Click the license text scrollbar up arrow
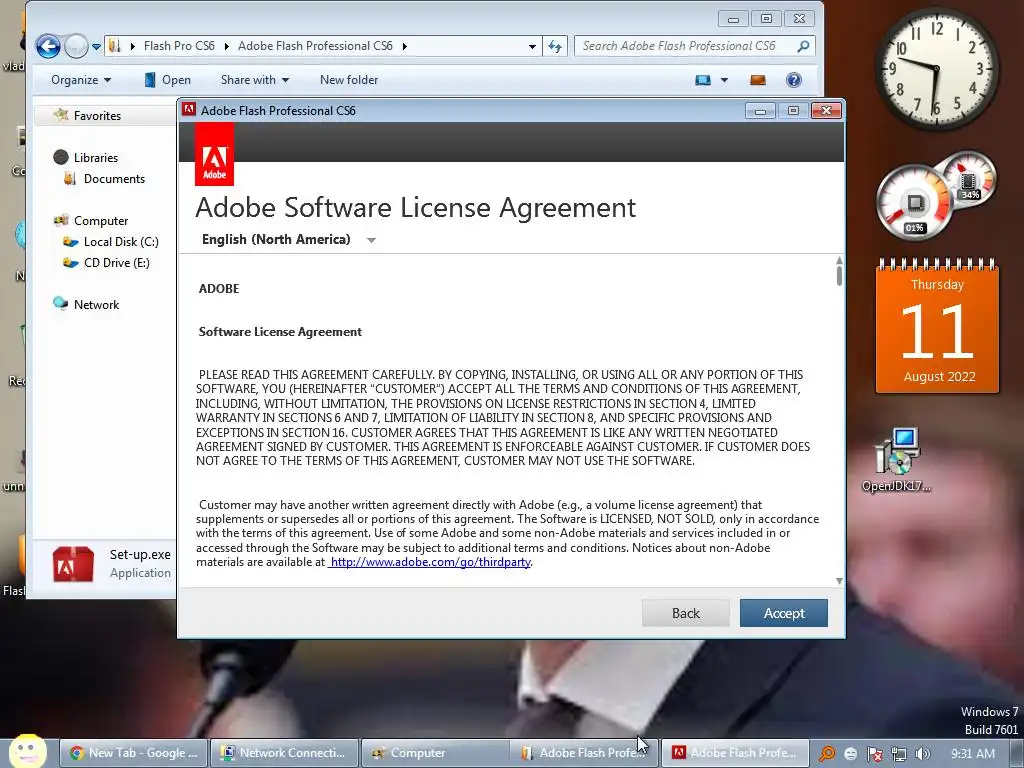This screenshot has height=768, width=1024. [x=839, y=261]
